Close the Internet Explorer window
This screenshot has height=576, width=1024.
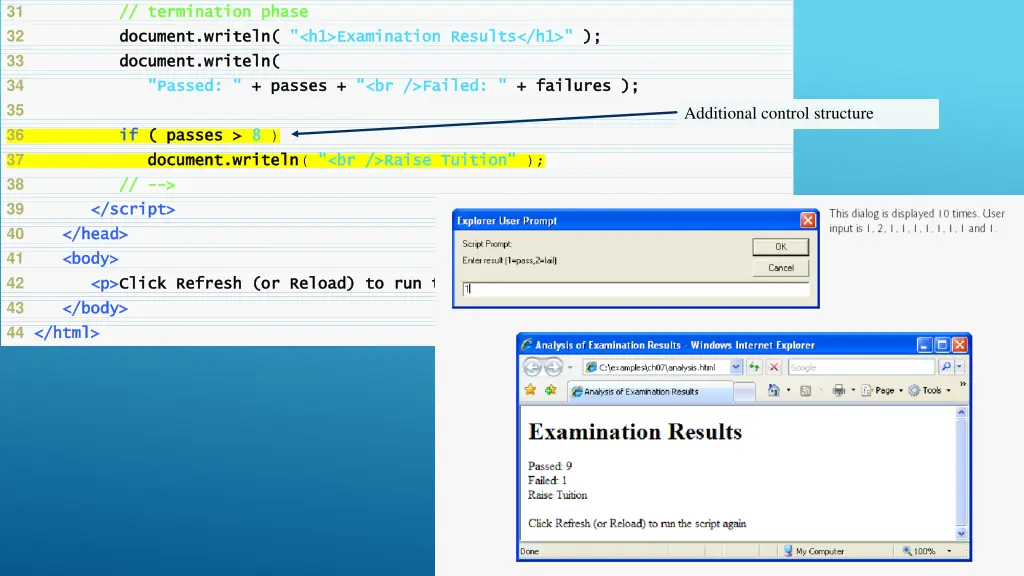pos(959,345)
